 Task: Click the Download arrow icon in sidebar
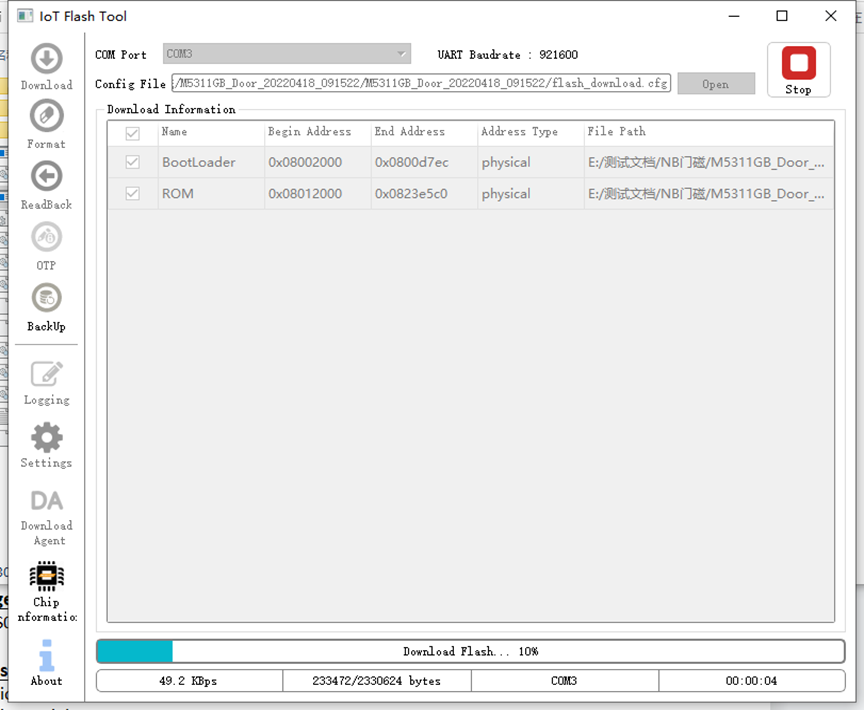tap(46, 58)
